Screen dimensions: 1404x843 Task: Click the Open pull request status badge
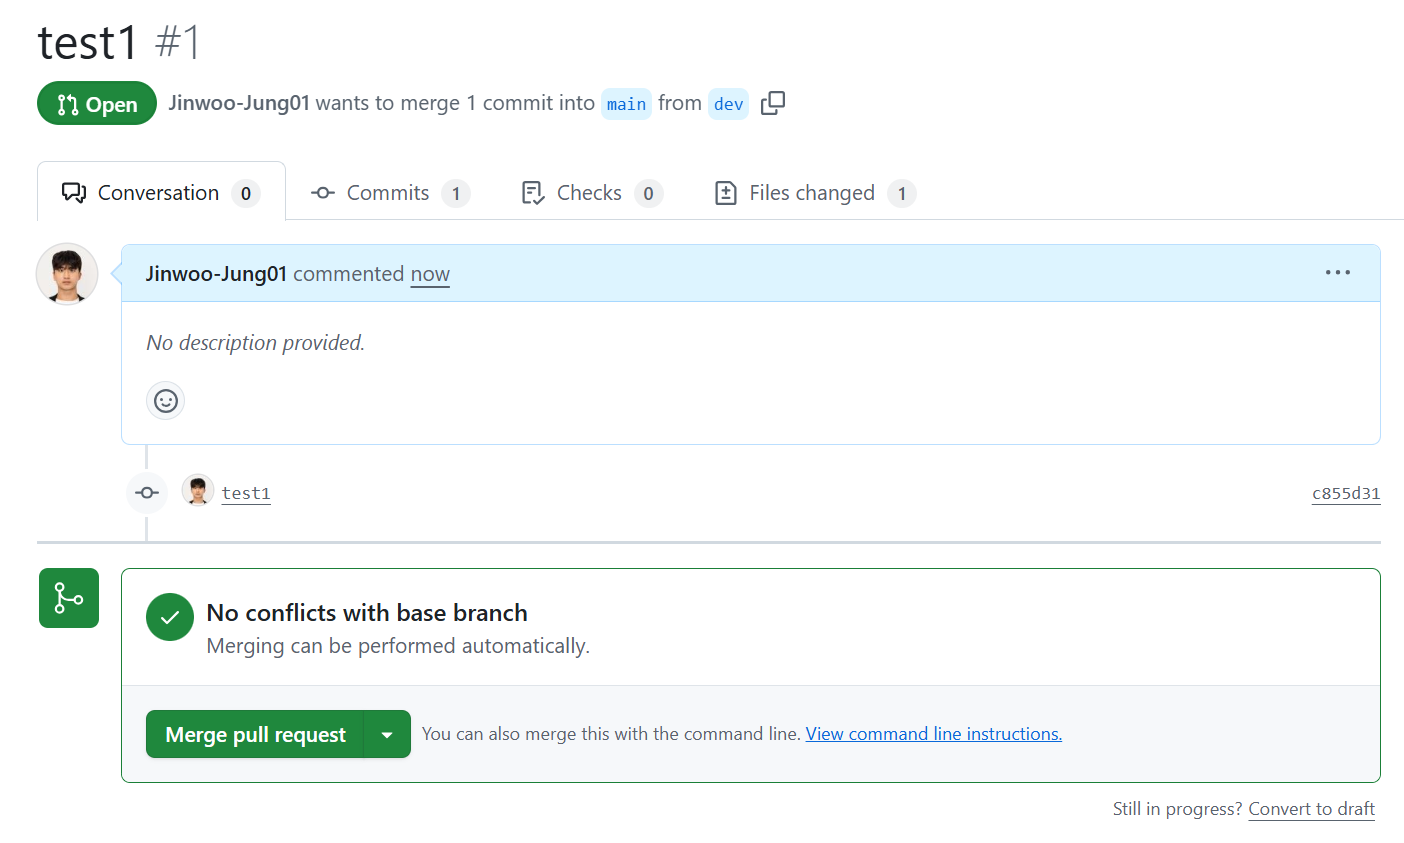(97, 103)
